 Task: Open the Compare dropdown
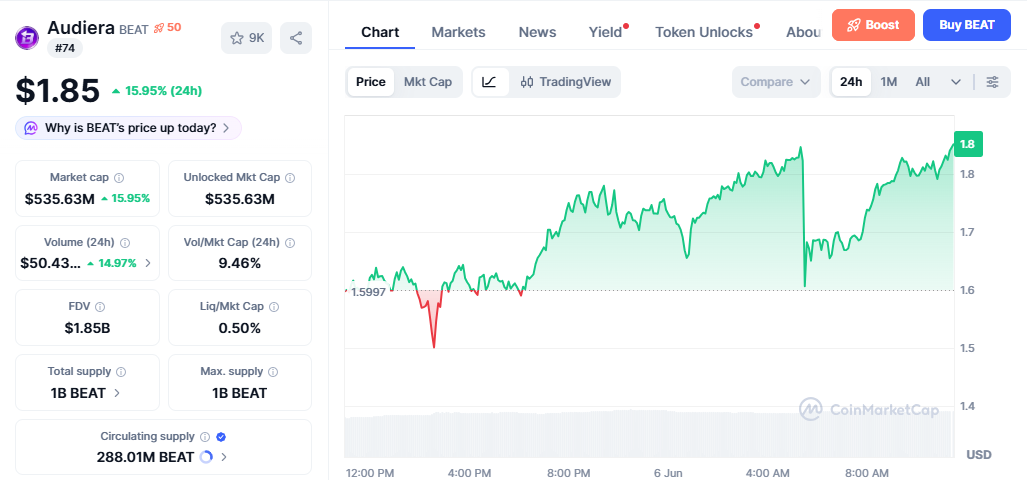click(776, 82)
